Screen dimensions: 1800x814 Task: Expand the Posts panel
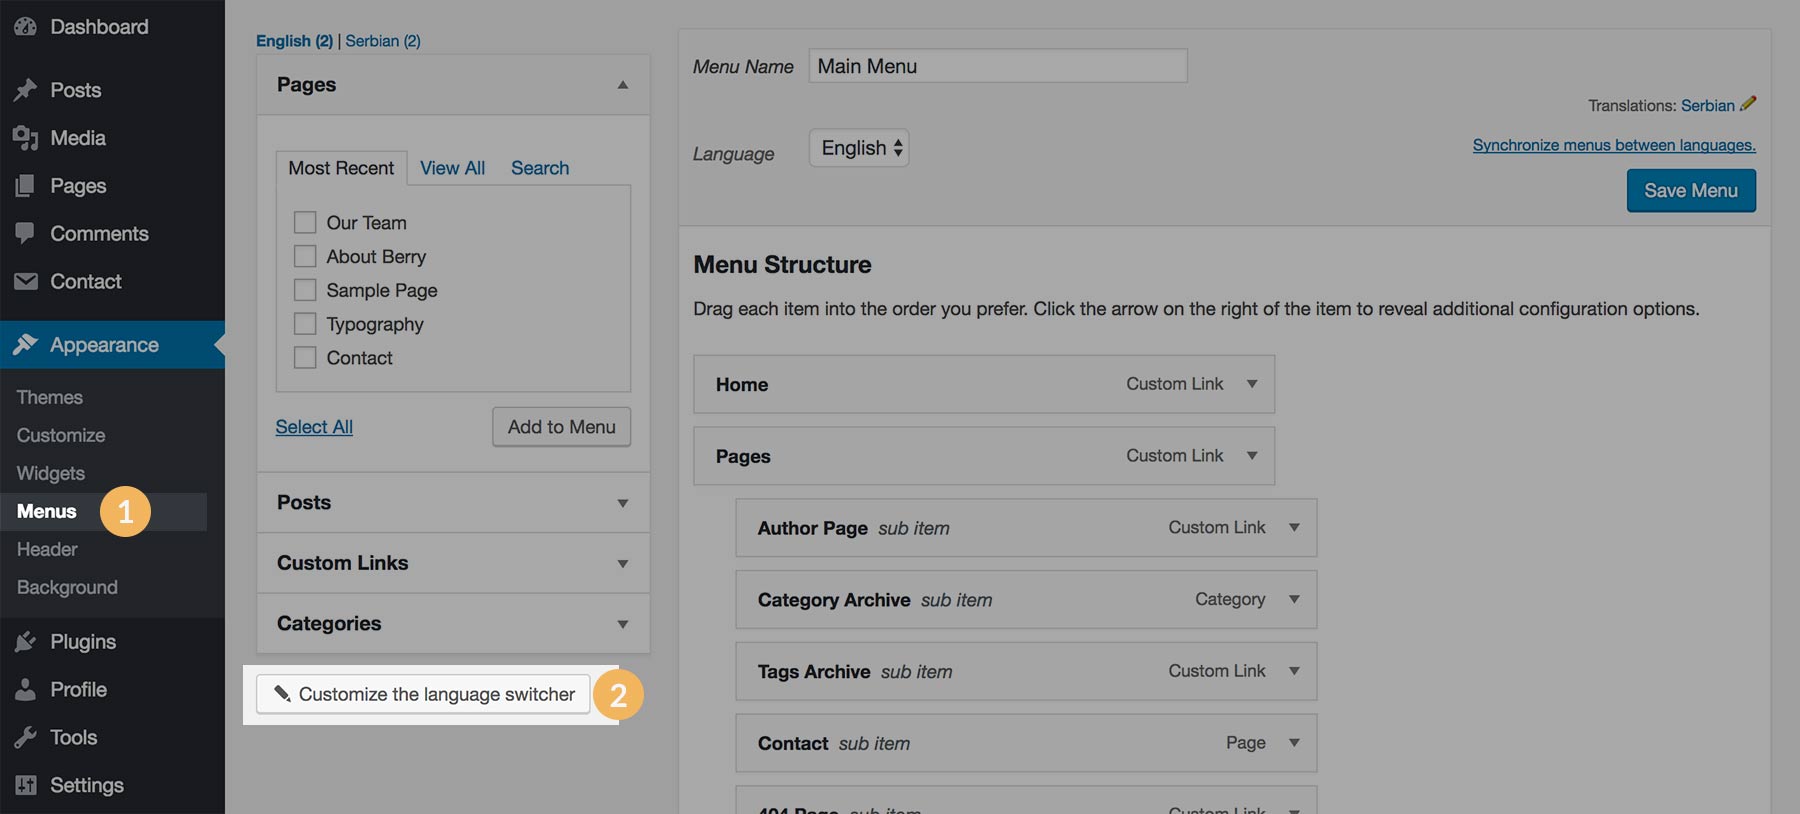click(623, 503)
